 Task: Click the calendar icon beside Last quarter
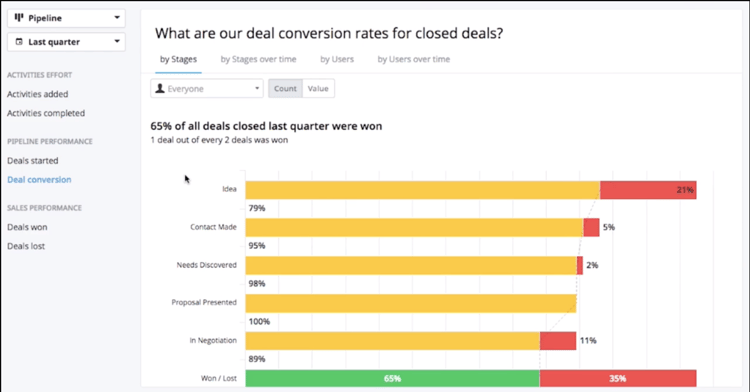pos(19,42)
